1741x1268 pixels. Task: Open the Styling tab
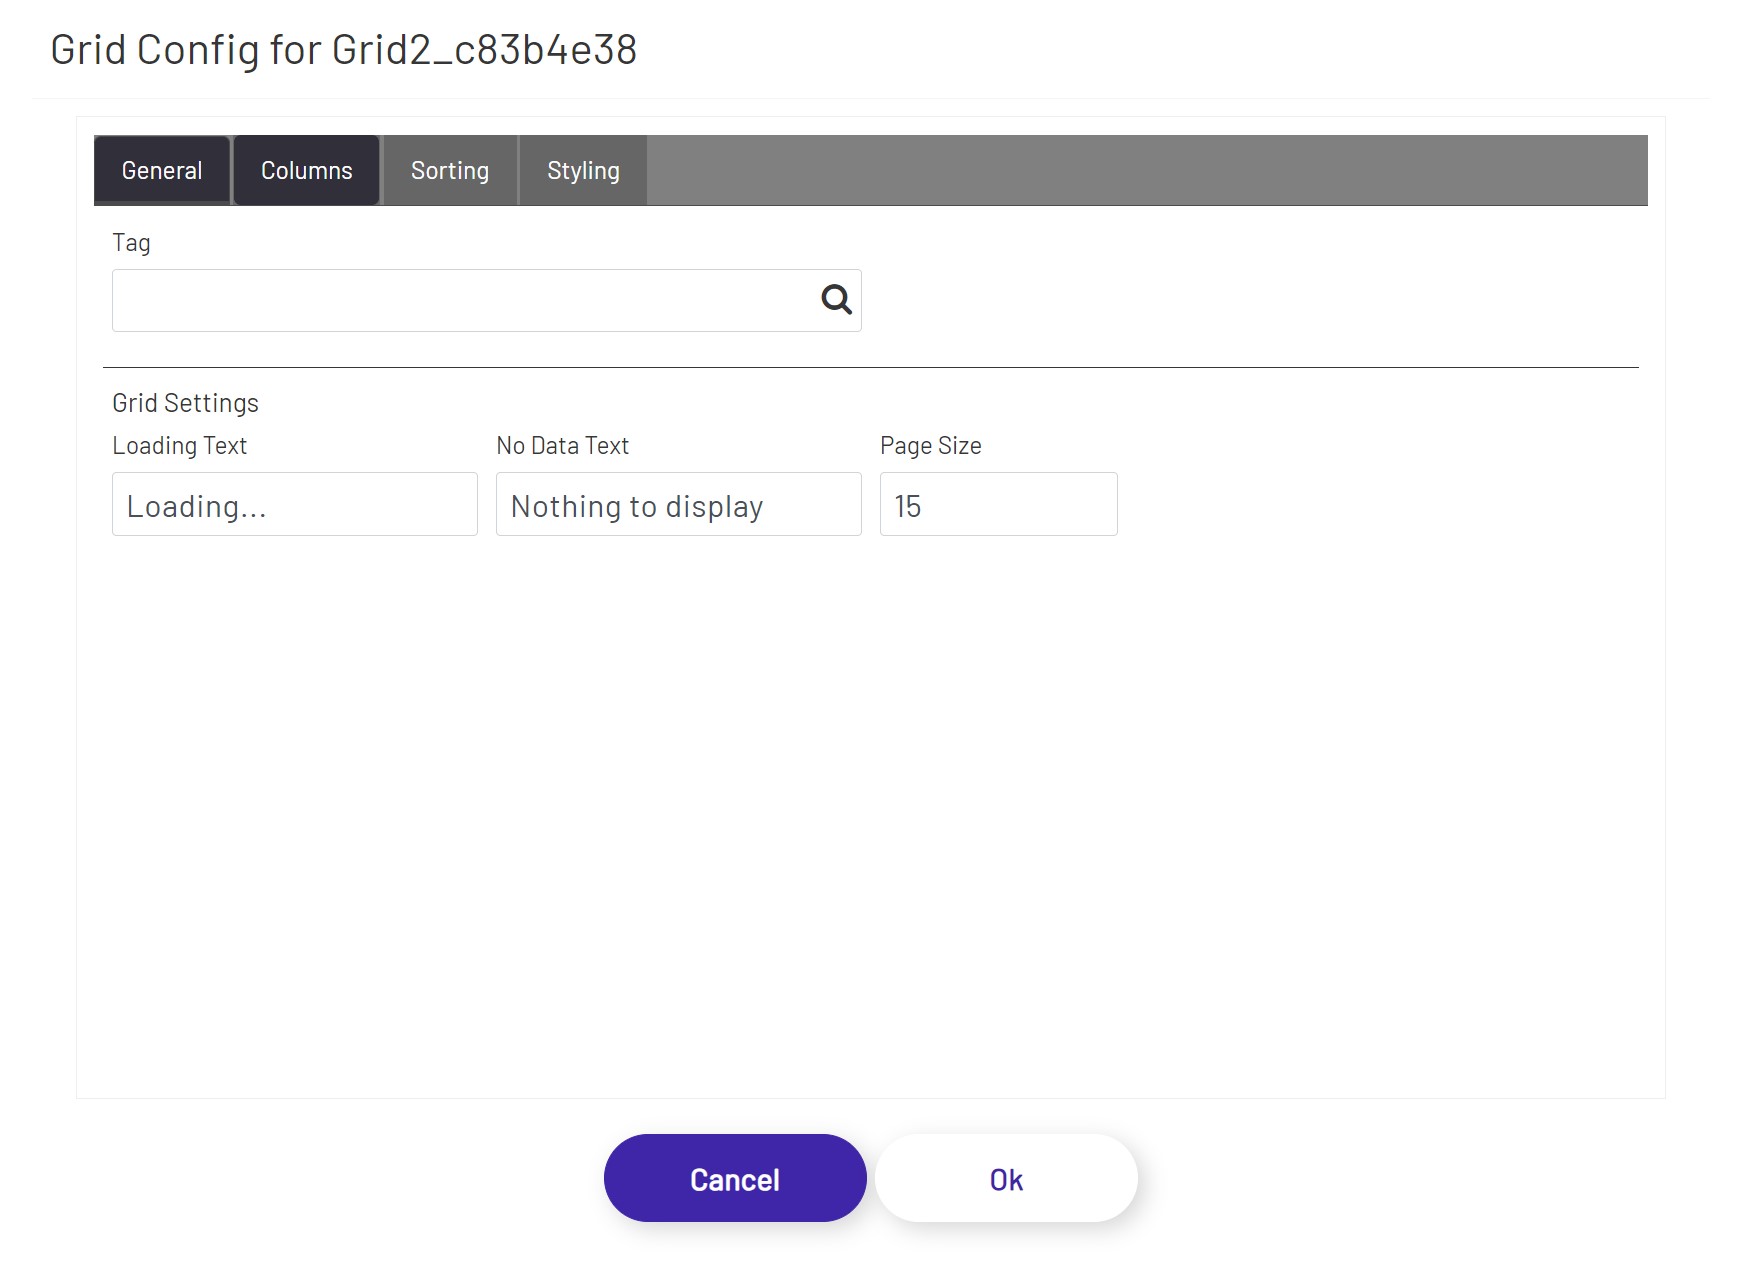pos(583,170)
